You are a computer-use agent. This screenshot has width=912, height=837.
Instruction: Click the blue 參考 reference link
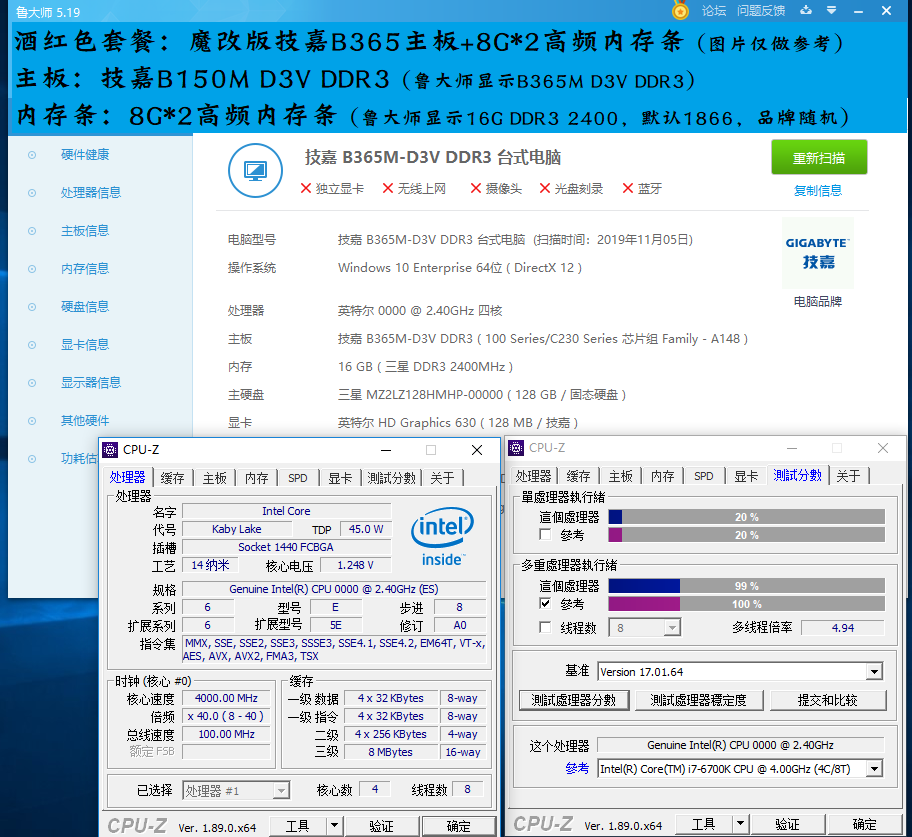[x=577, y=768]
